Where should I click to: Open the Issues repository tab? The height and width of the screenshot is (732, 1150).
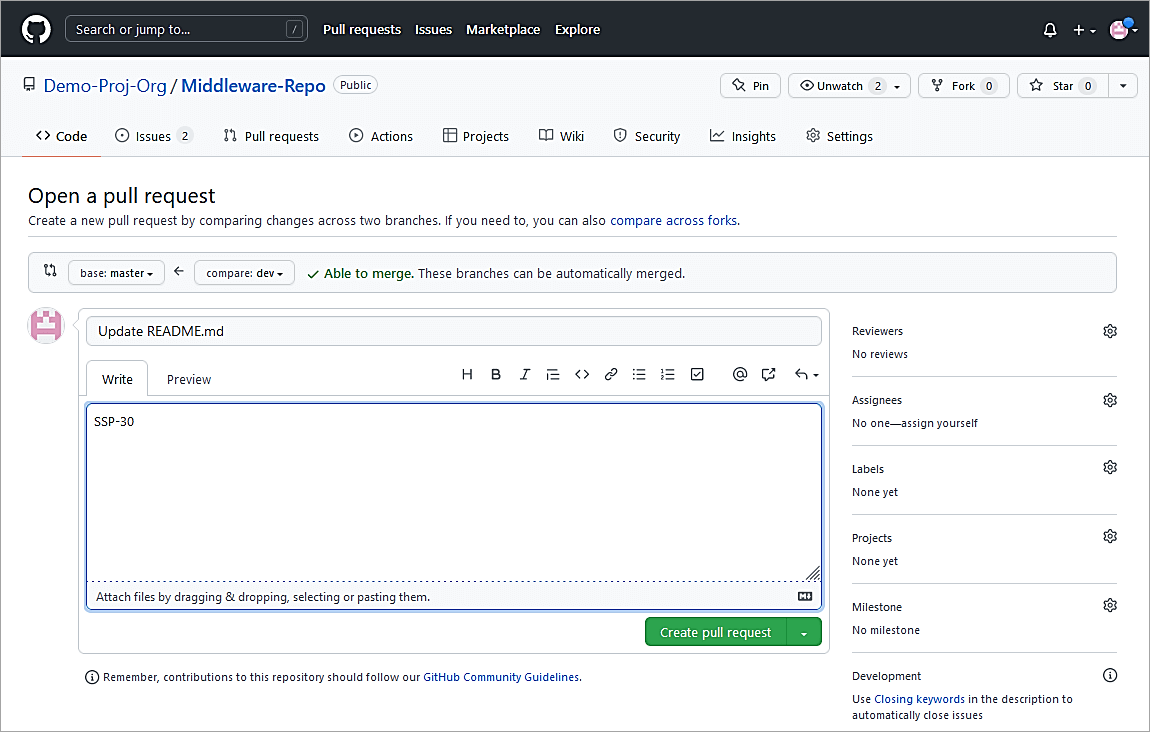[x=153, y=136]
